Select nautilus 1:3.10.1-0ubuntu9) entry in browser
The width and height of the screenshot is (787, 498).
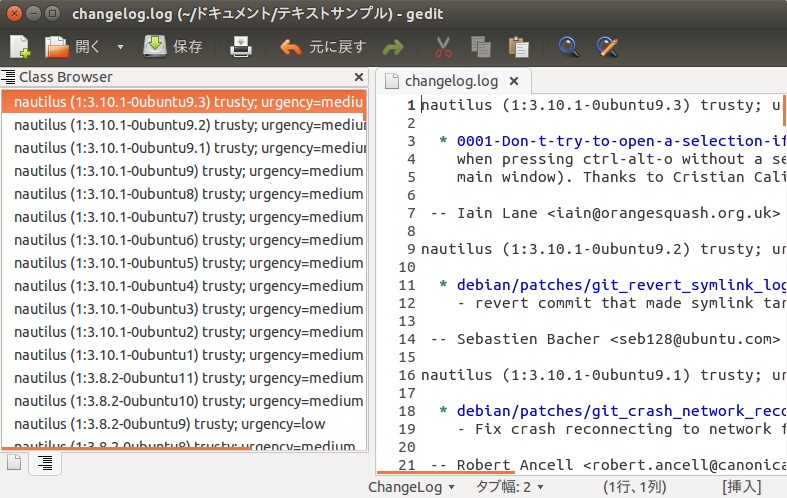[184, 171]
